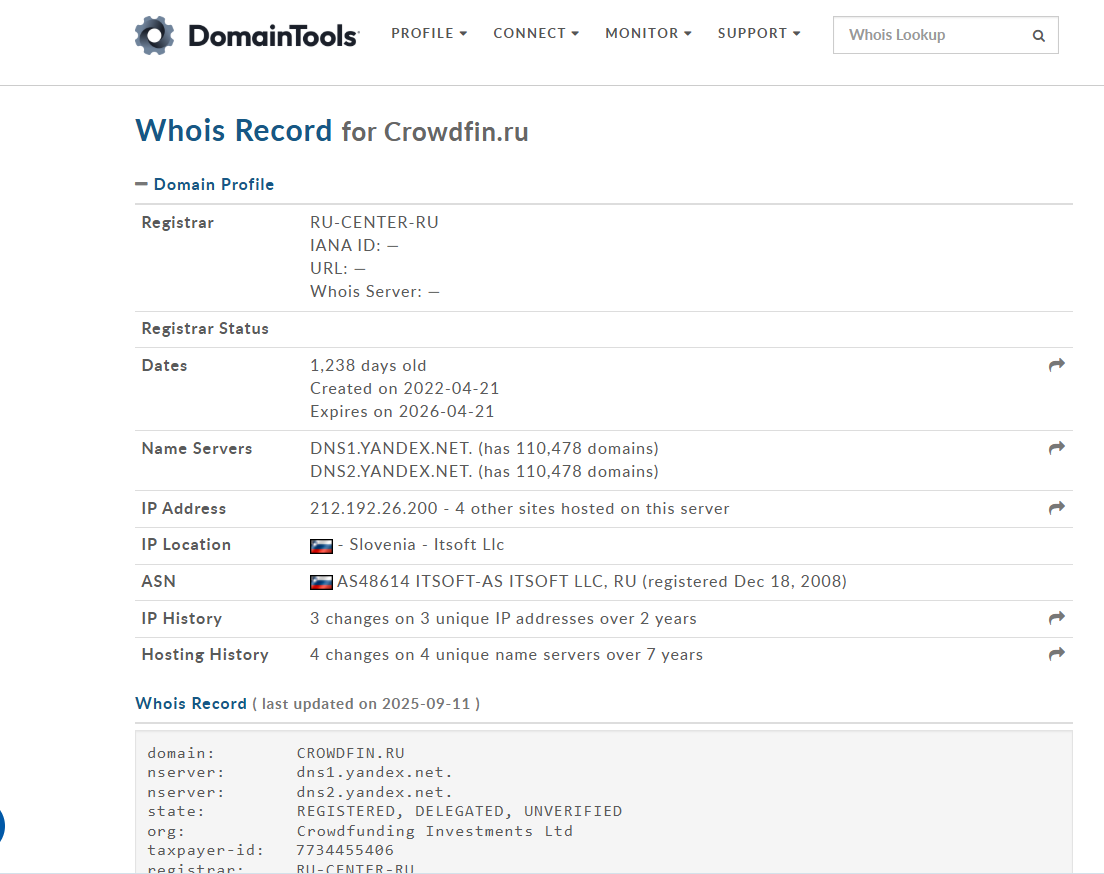Click the DomainTools wordmark
Viewport: 1104px width, 874px height.
274,36
